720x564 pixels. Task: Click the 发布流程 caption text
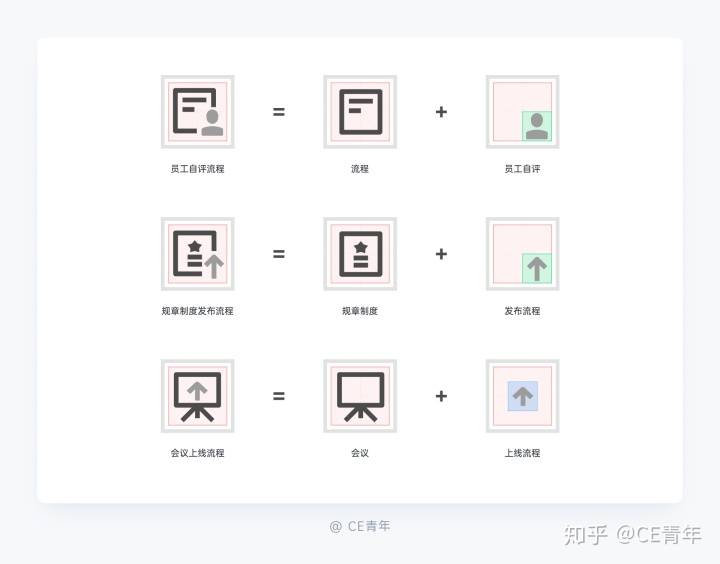[523, 311]
